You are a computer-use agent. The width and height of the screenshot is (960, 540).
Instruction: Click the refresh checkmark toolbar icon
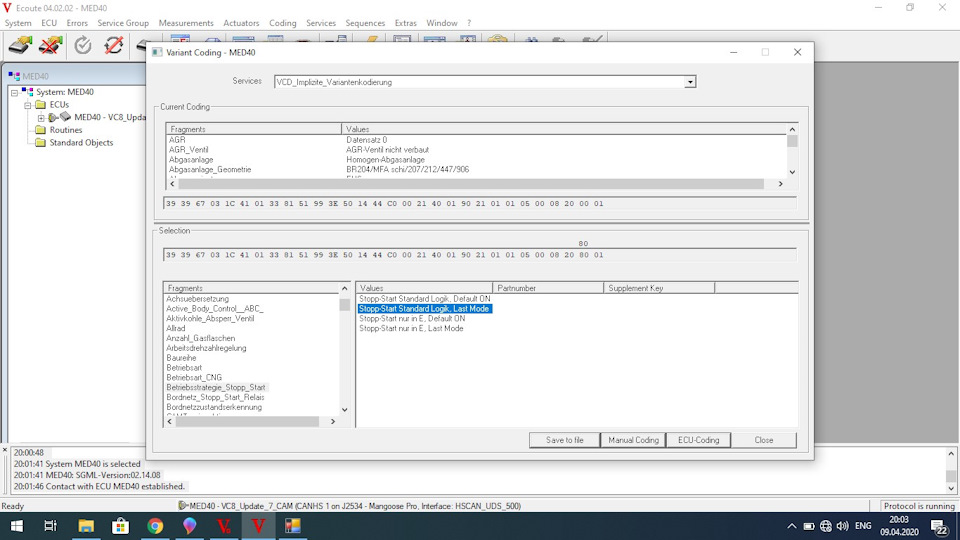coord(83,45)
